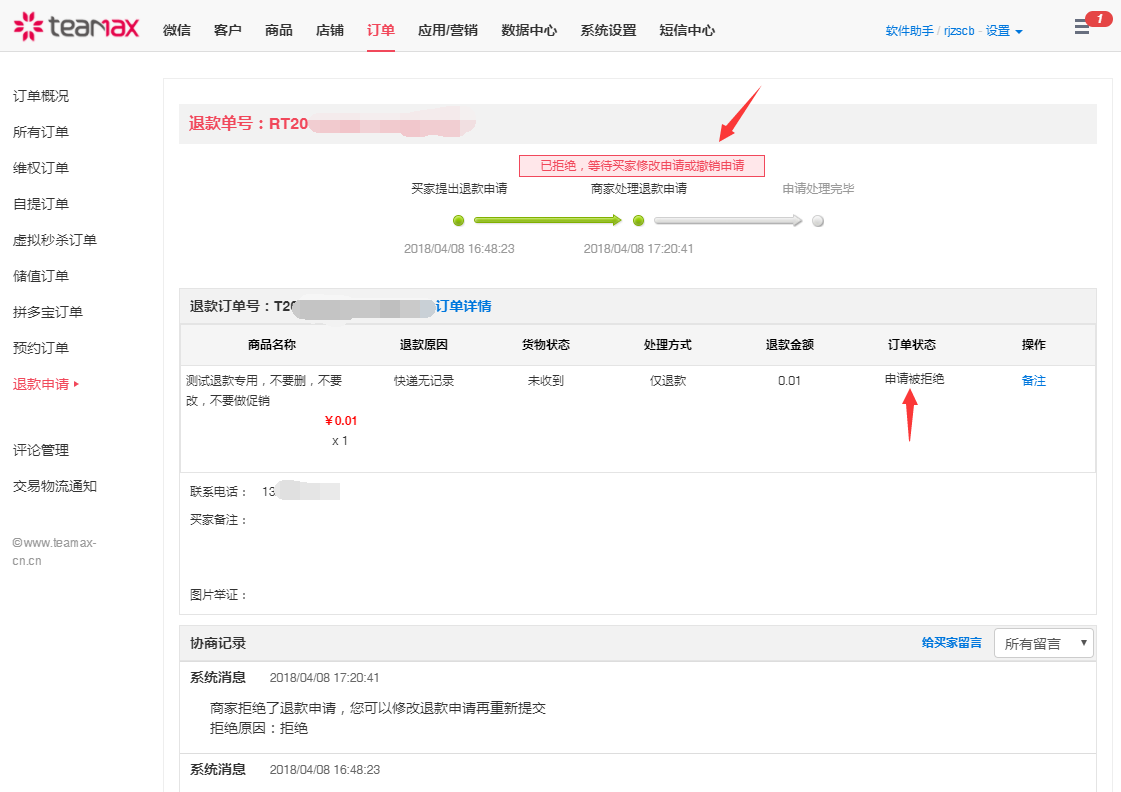Click the Teamax logo
The height and width of the screenshot is (792, 1121).
[76, 27]
